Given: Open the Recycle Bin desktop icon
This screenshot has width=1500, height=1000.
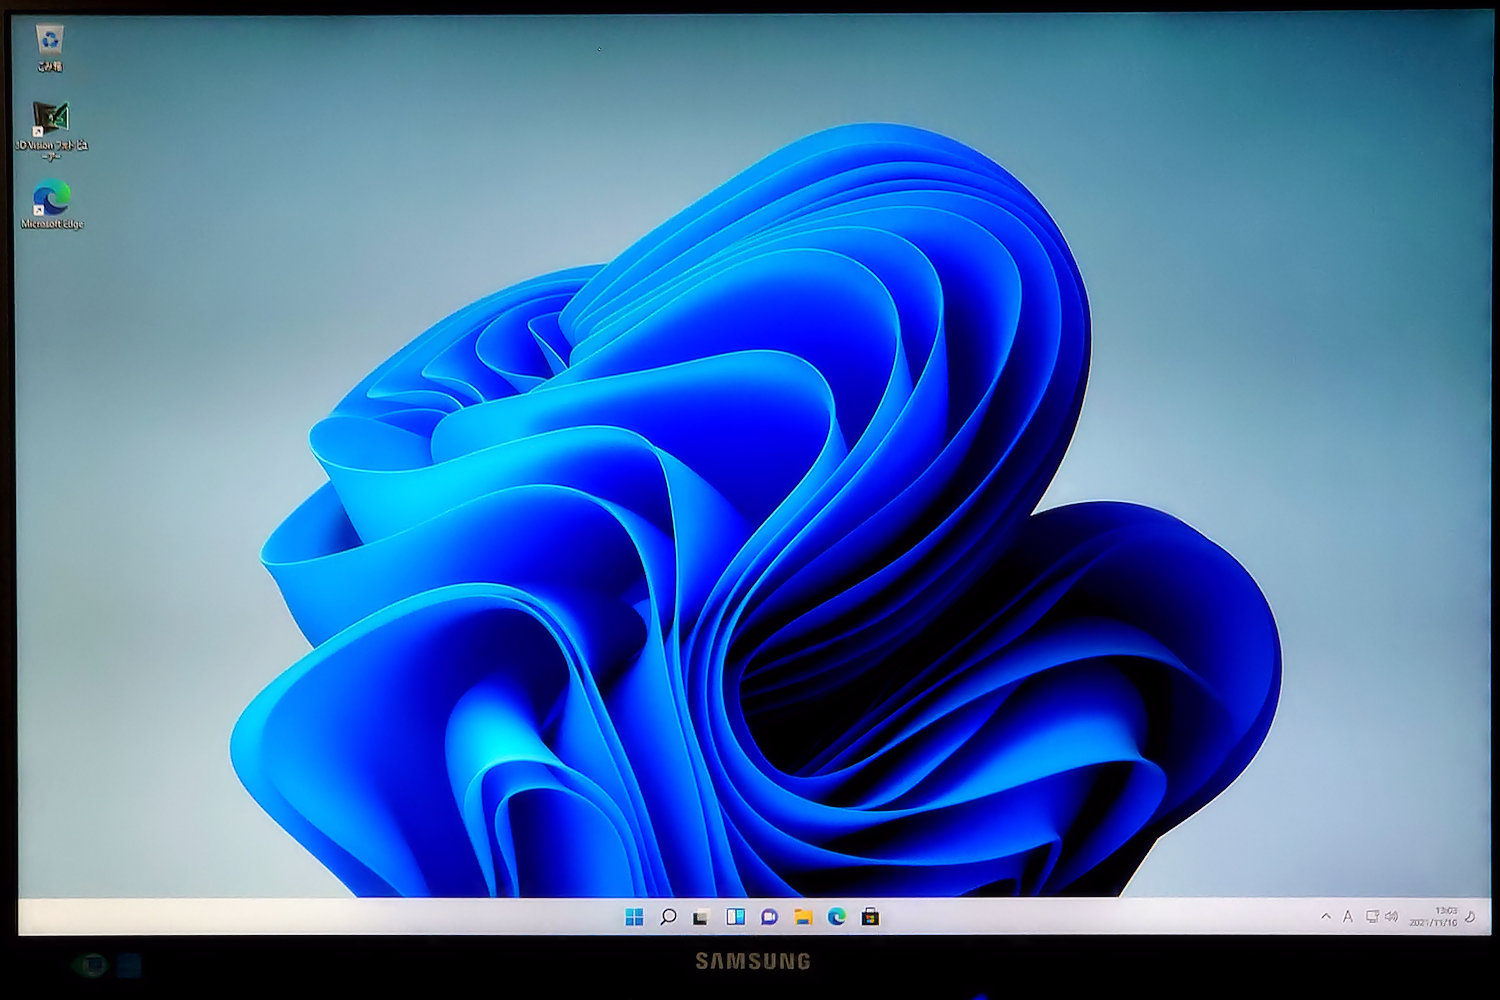Looking at the screenshot, I should coord(49,48).
